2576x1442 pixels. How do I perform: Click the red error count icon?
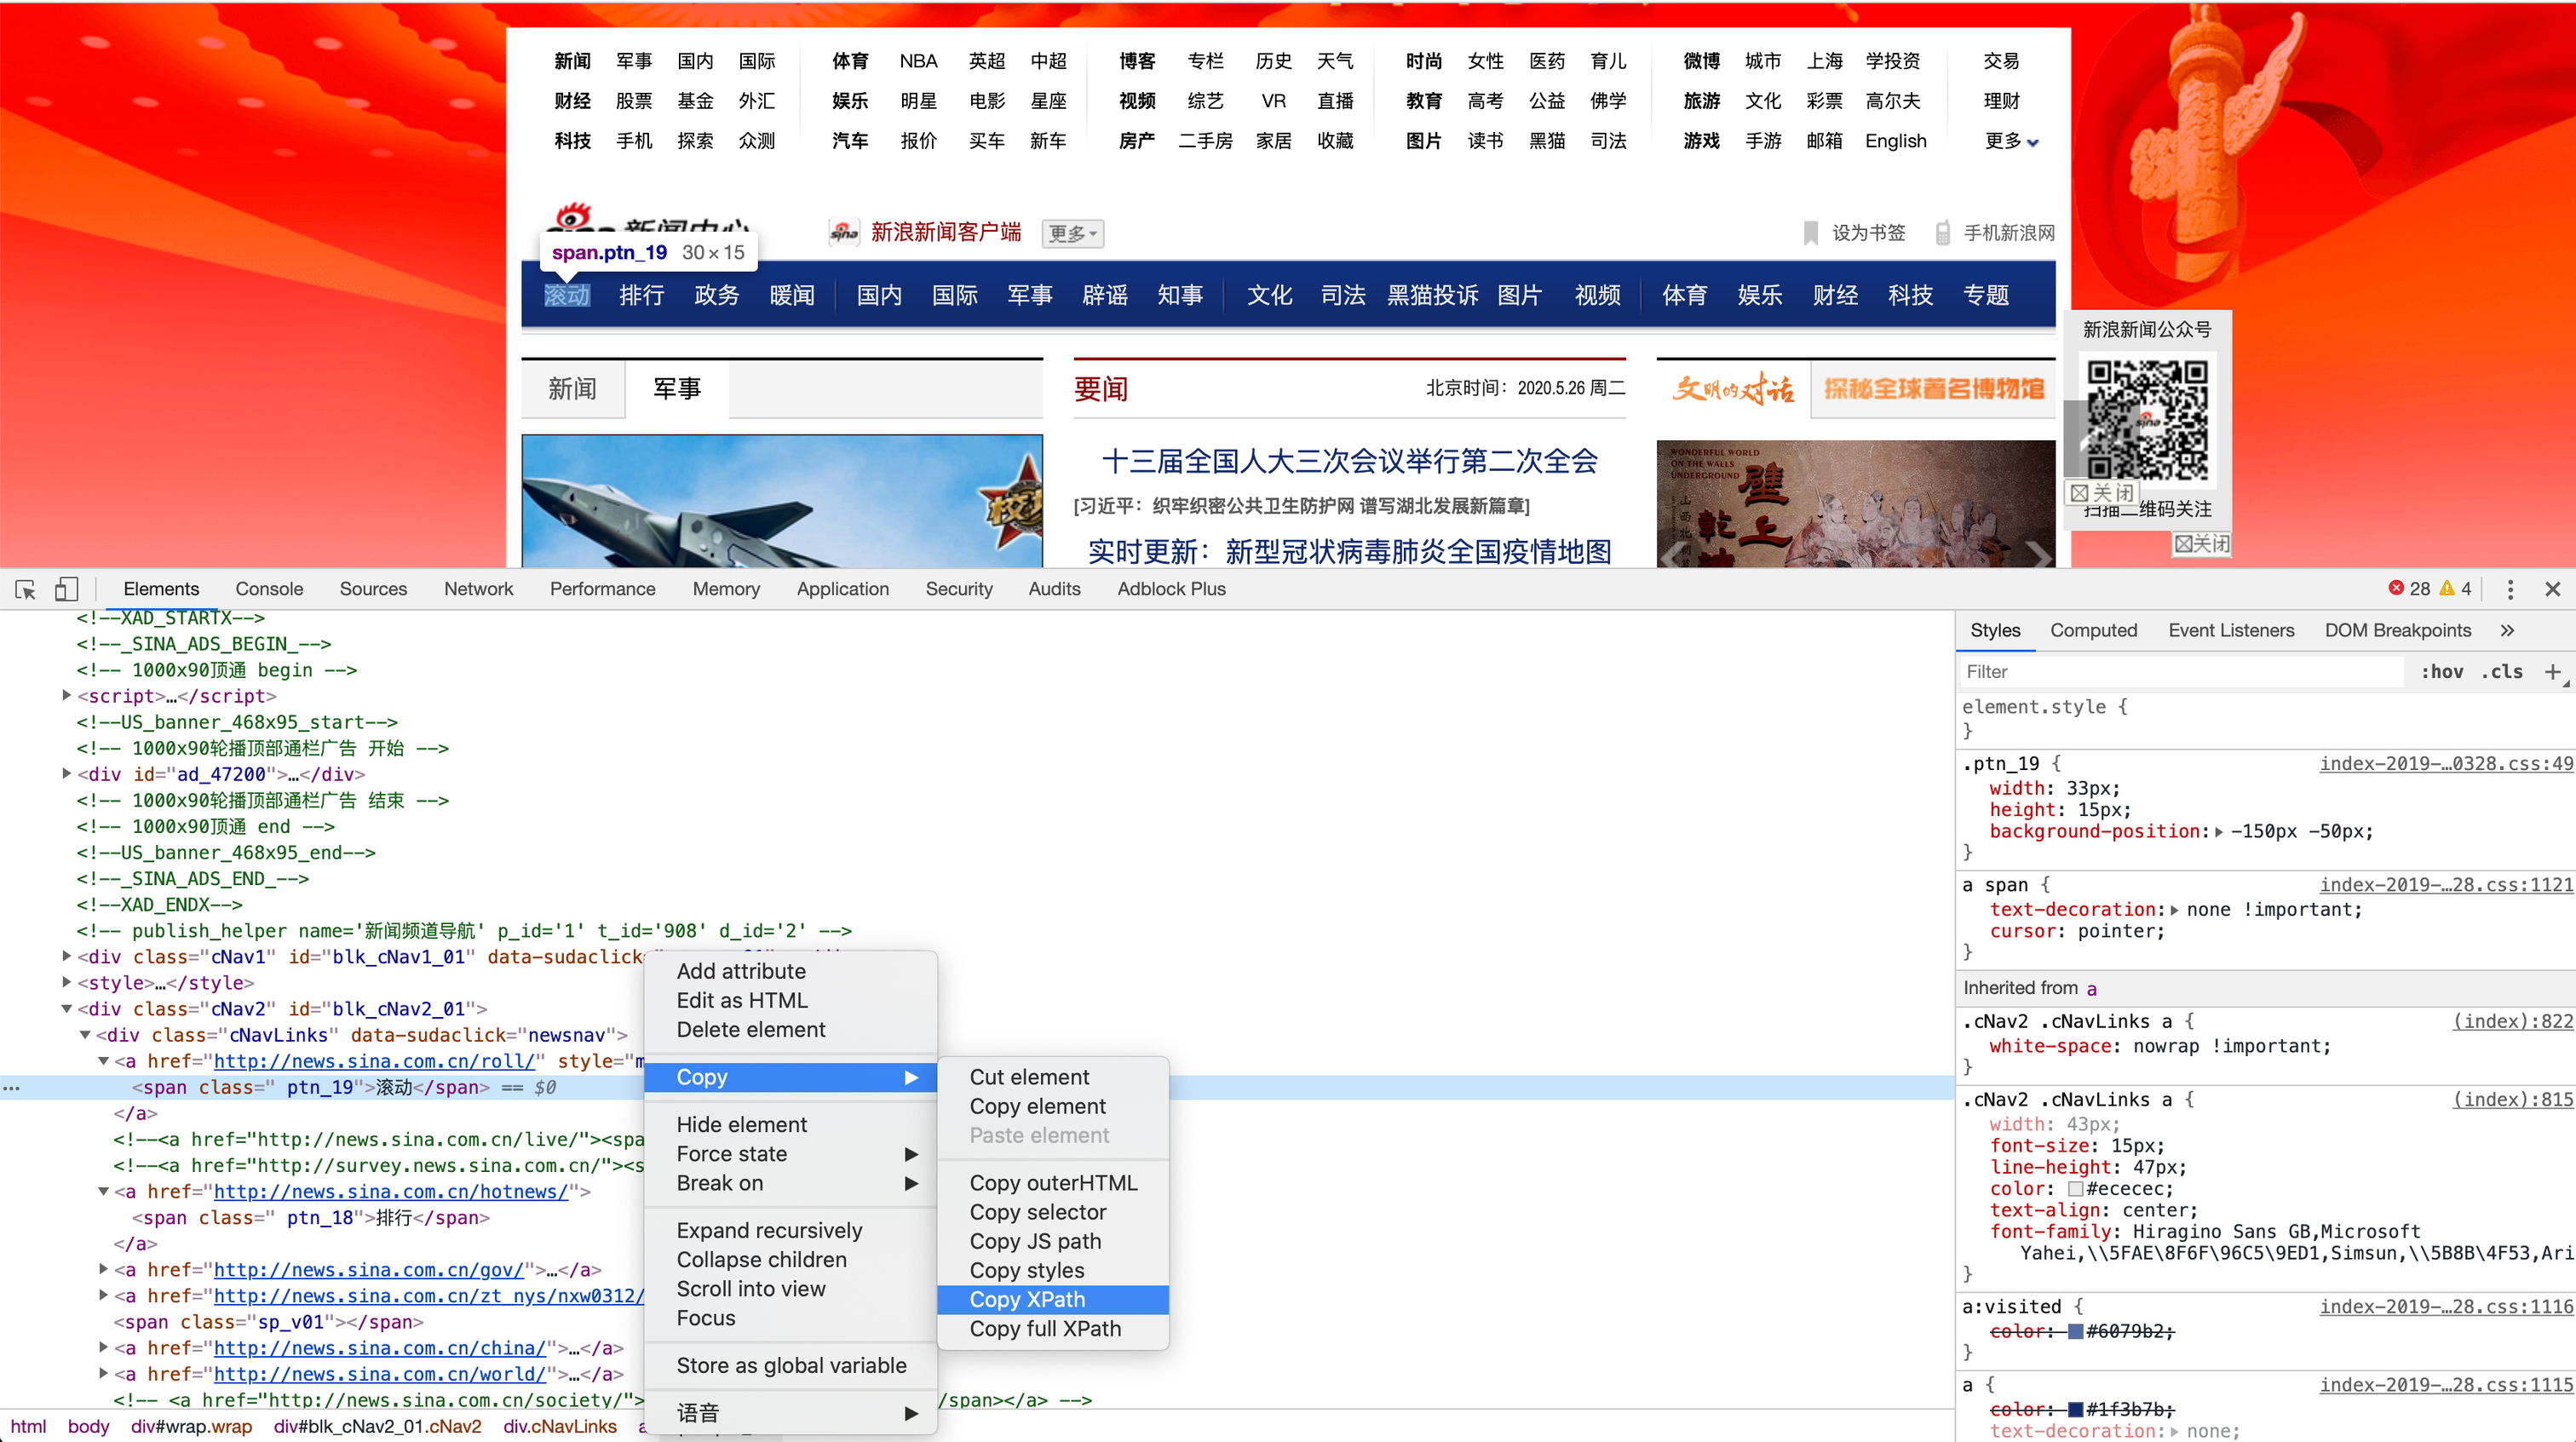click(2396, 588)
